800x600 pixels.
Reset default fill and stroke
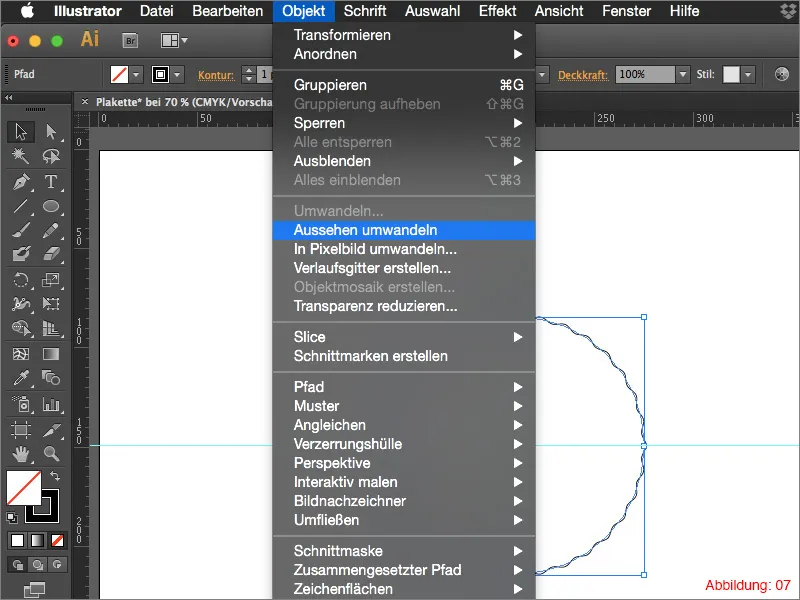pos(12,518)
